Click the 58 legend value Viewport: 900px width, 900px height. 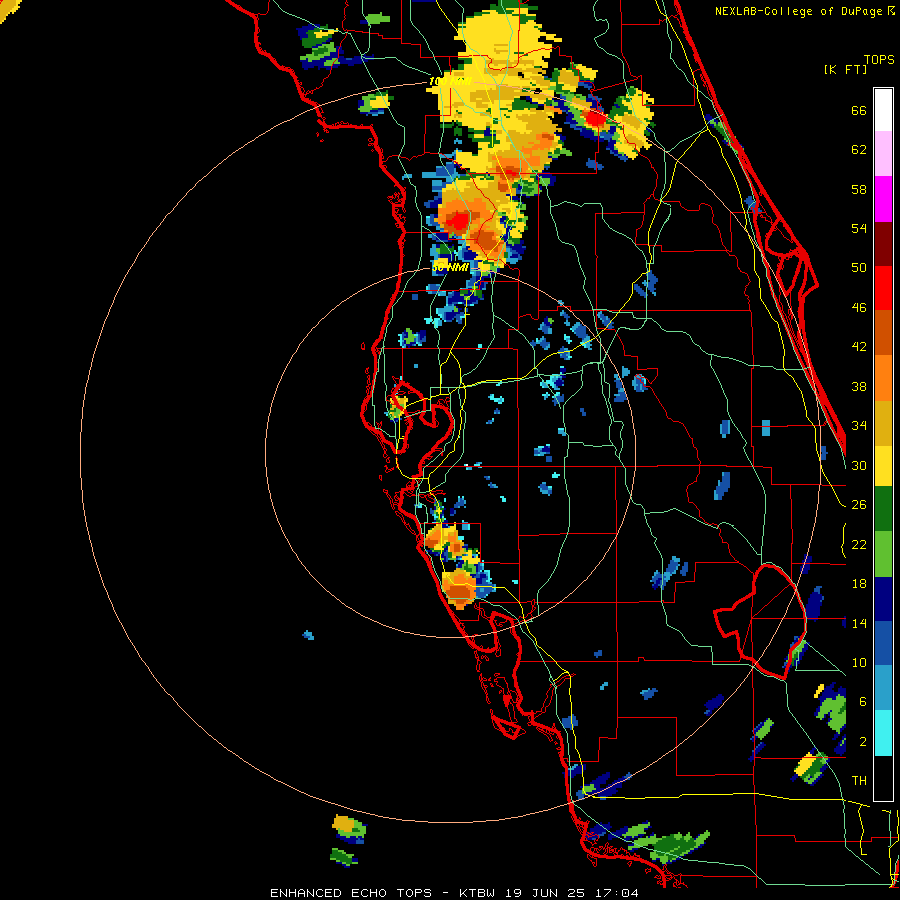(859, 190)
